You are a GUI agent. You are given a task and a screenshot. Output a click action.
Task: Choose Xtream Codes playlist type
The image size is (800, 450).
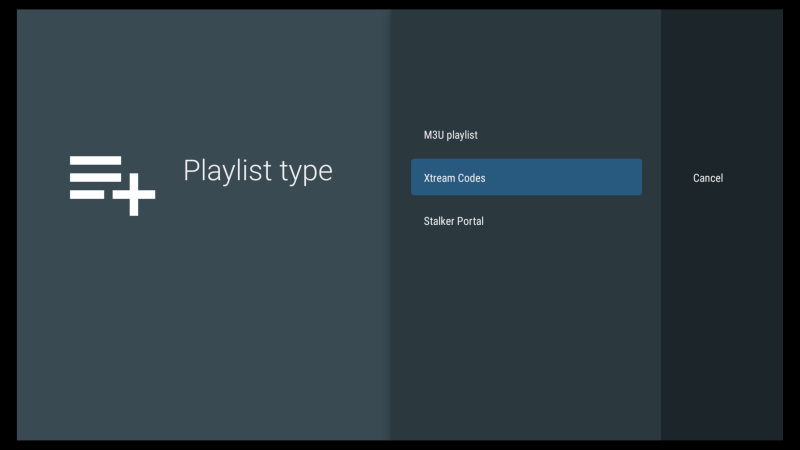click(526, 178)
